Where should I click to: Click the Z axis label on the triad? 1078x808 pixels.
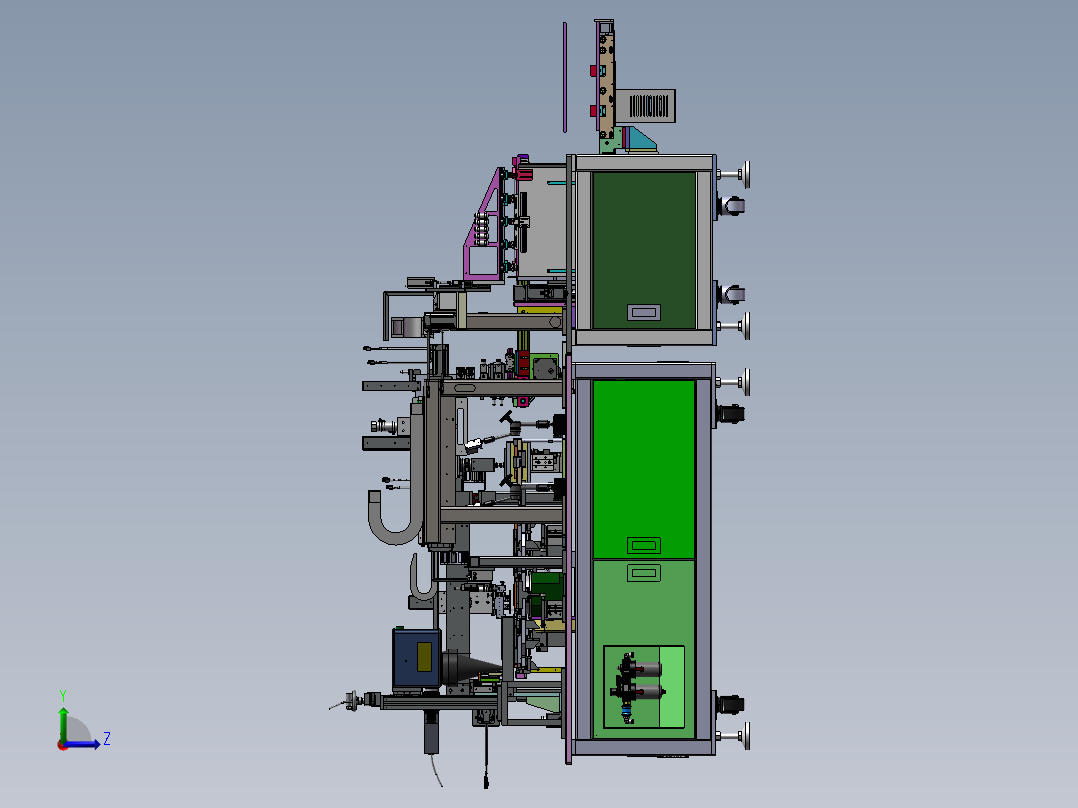coord(107,739)
